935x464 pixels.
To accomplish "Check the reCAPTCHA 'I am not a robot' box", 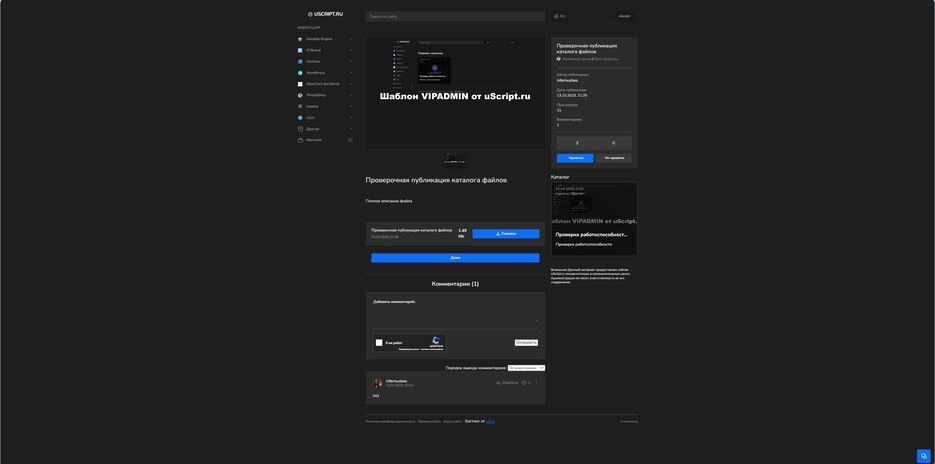I will coord(380,343).
